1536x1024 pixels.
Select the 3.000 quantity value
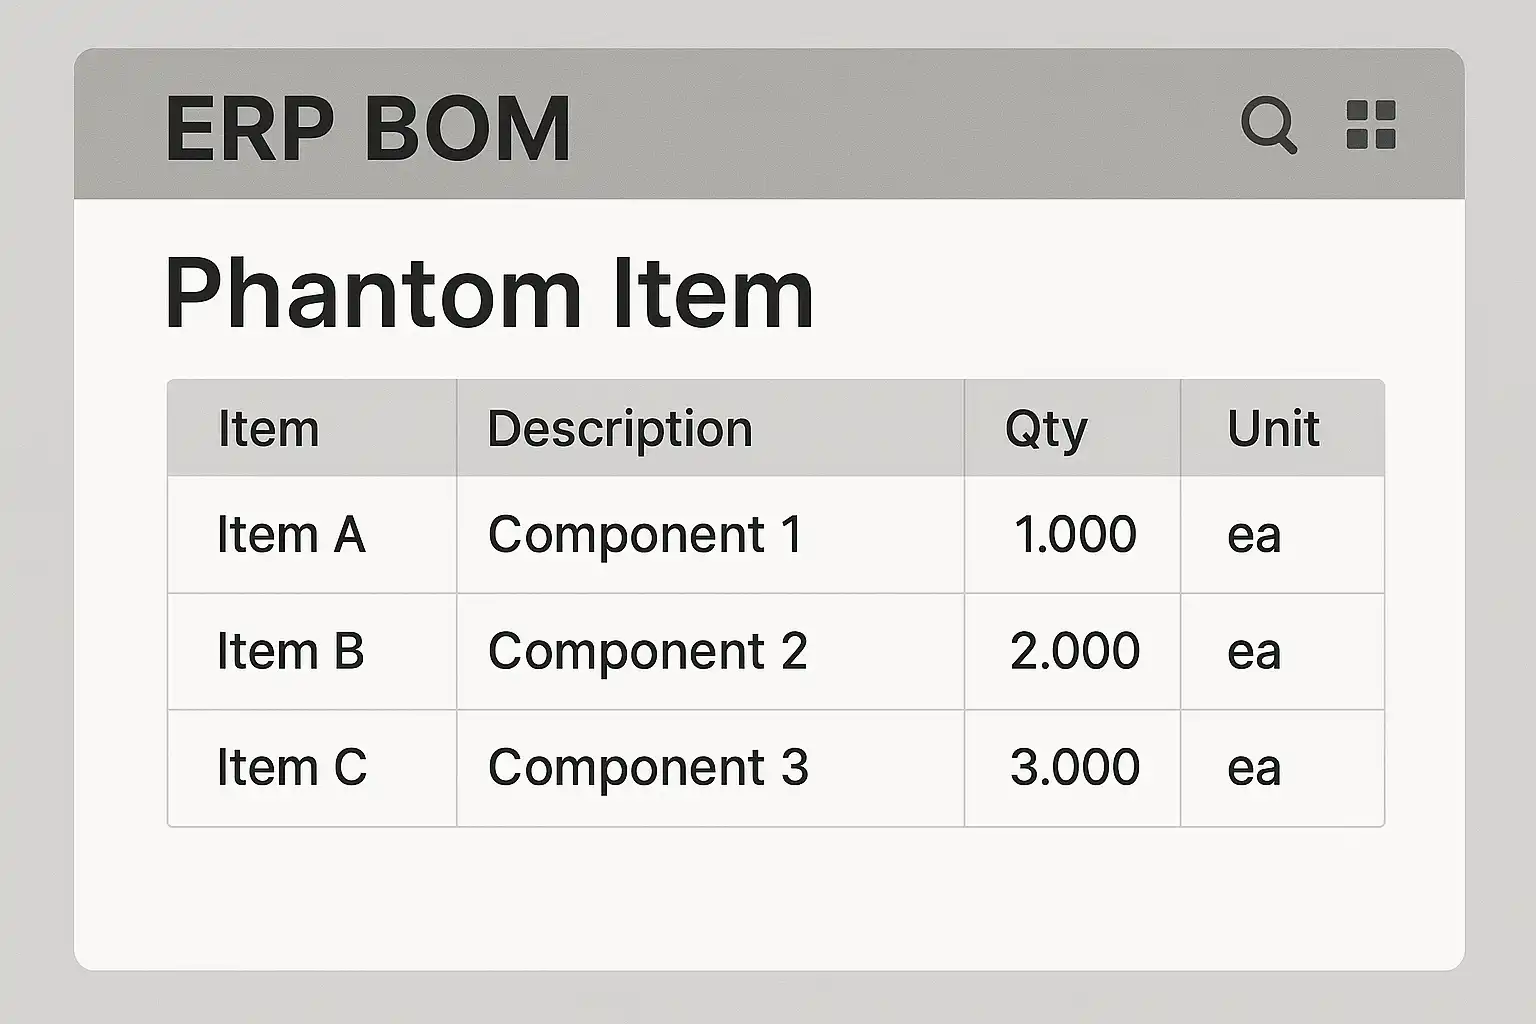pyautogui.click(x=1075, y=768)
